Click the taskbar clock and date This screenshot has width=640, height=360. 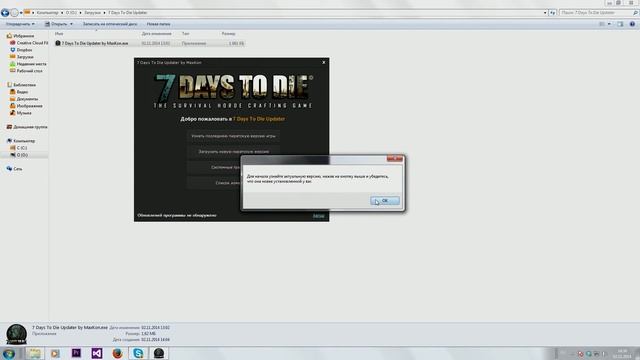[x=622, y=354]
